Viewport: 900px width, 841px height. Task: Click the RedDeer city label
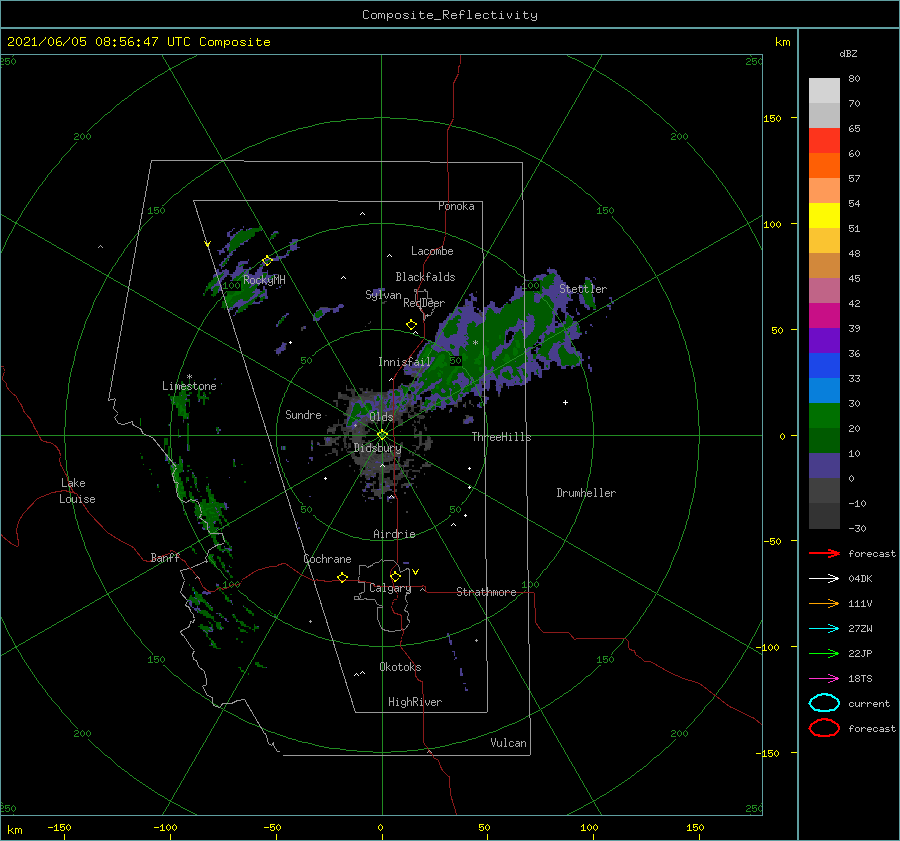[424, 303]
